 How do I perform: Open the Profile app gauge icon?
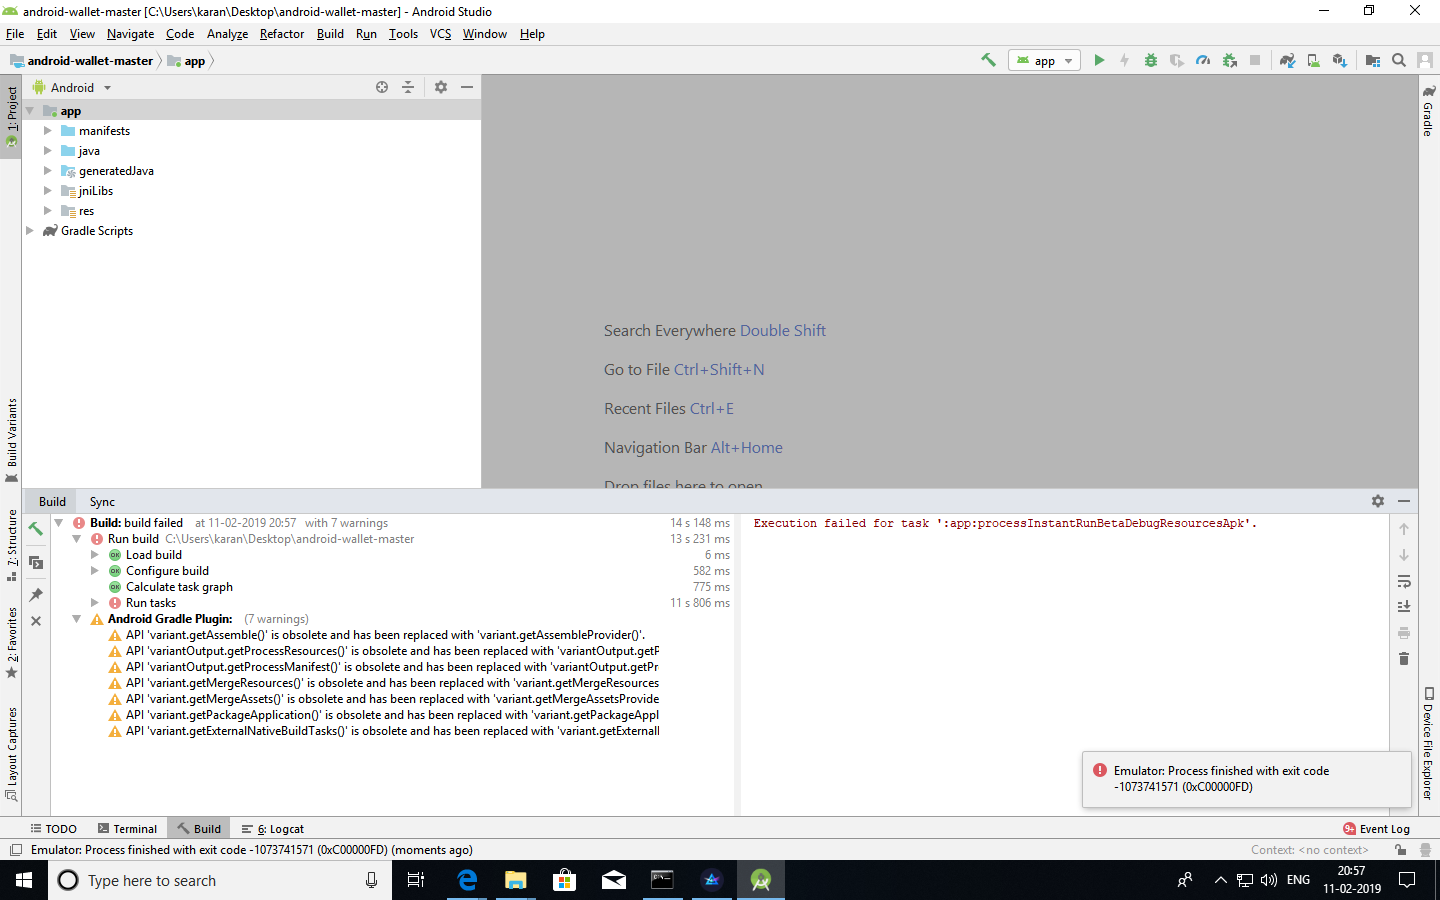(1203, 60)
